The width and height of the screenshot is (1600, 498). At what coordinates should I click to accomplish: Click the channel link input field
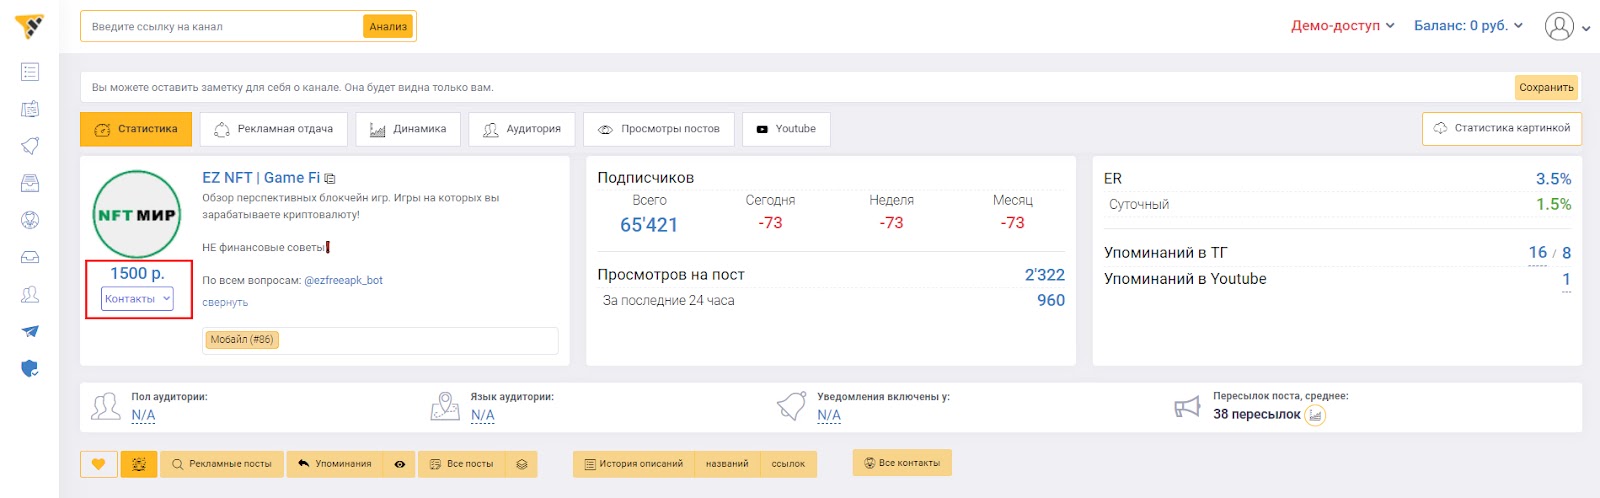click(222, 27)
